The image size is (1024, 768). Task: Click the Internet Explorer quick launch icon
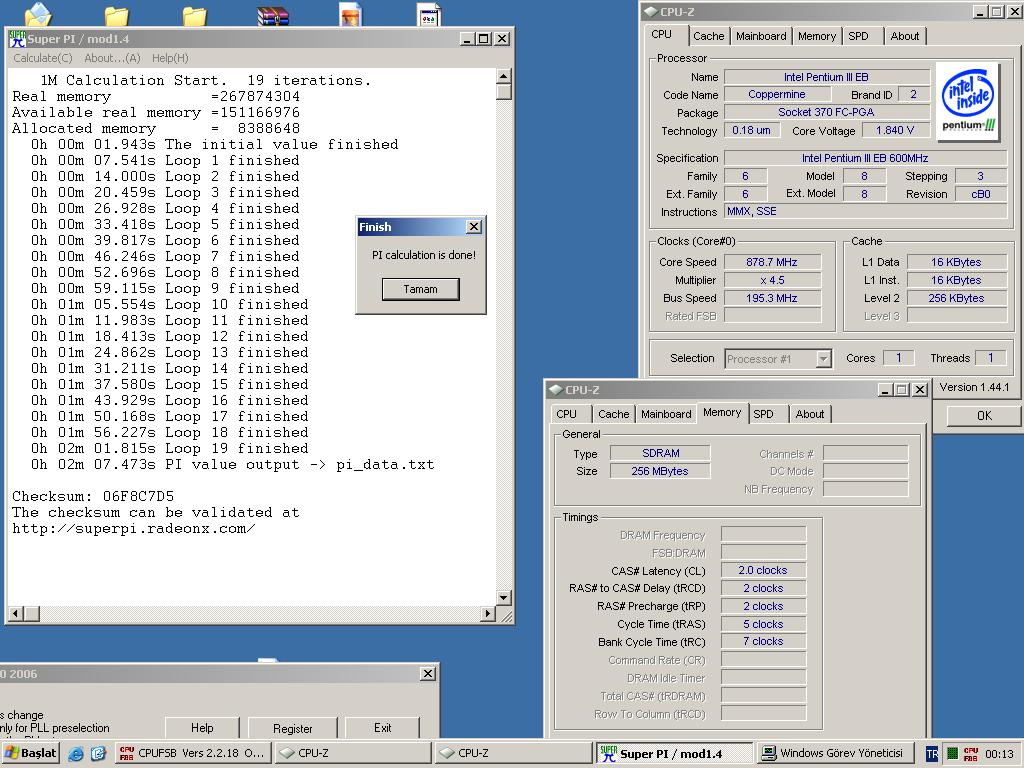pyautogui.click(x=76, y=753)
